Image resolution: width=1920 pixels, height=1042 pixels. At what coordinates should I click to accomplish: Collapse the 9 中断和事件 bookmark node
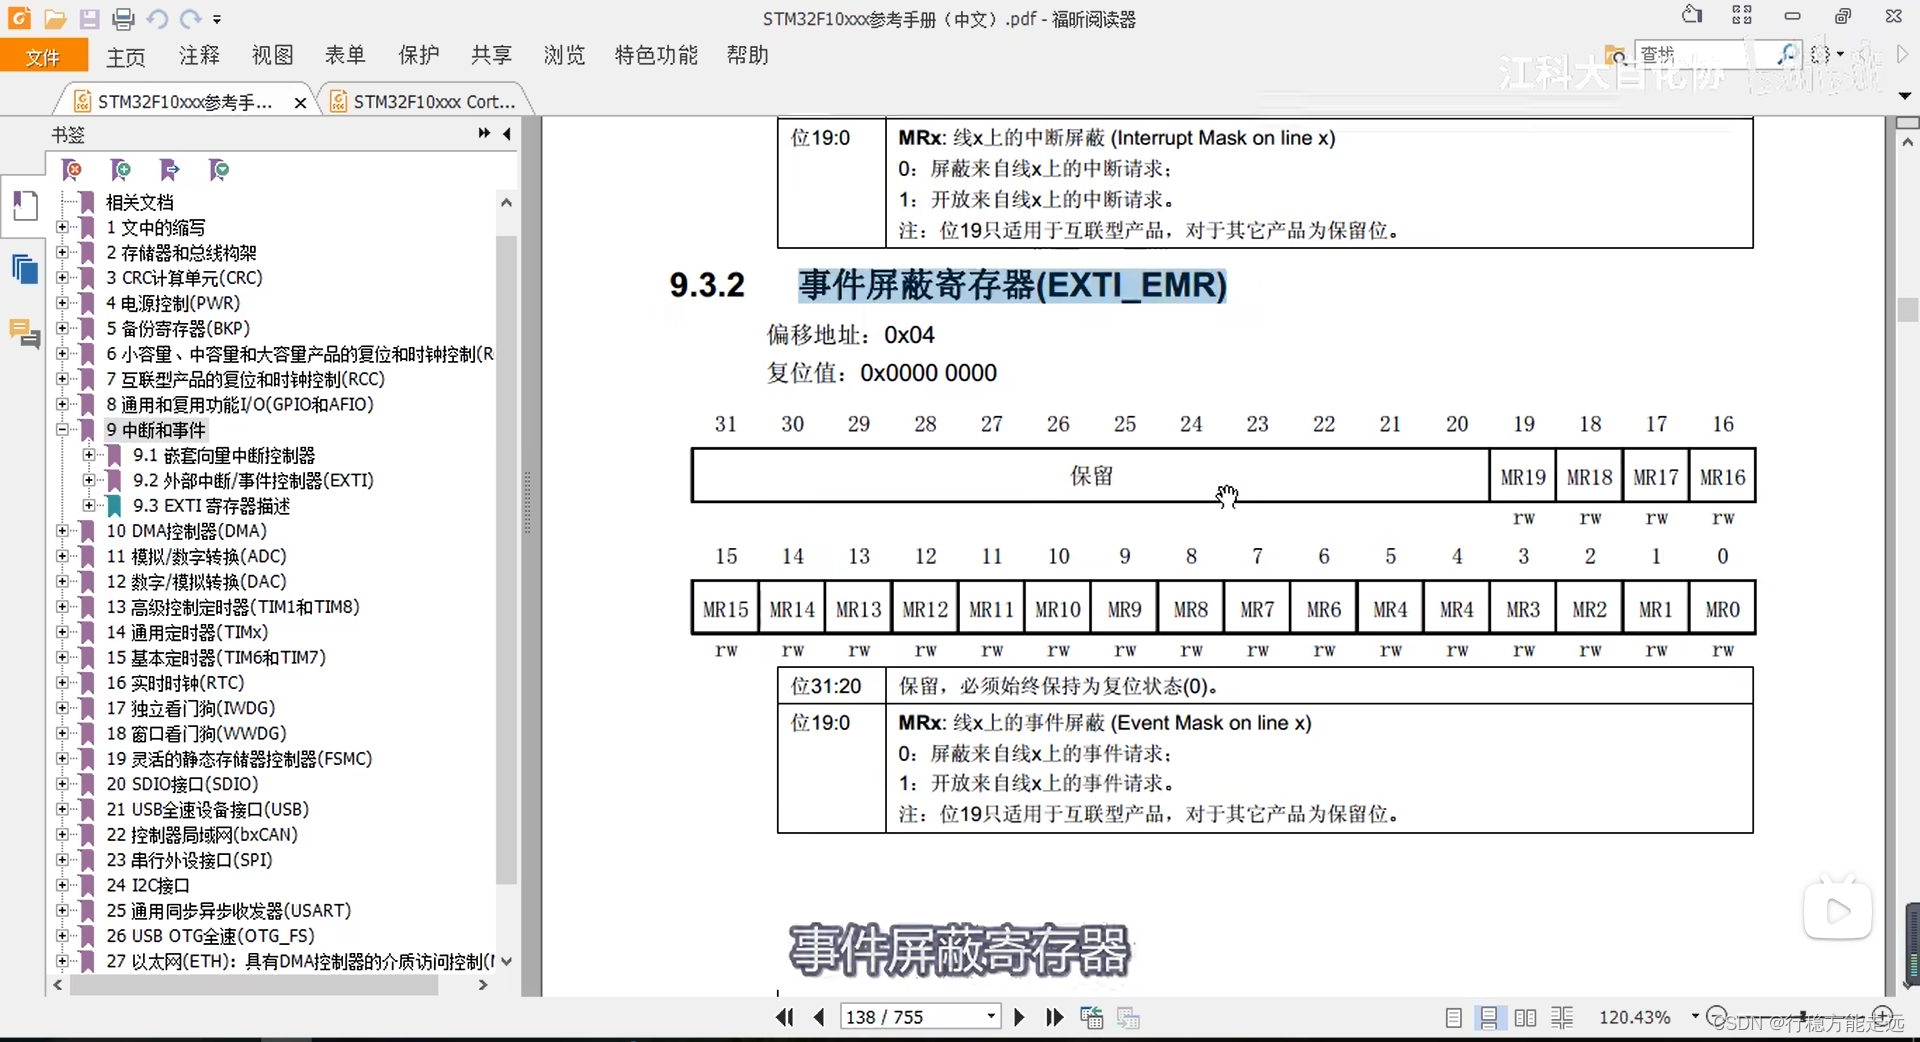point(62,430)
